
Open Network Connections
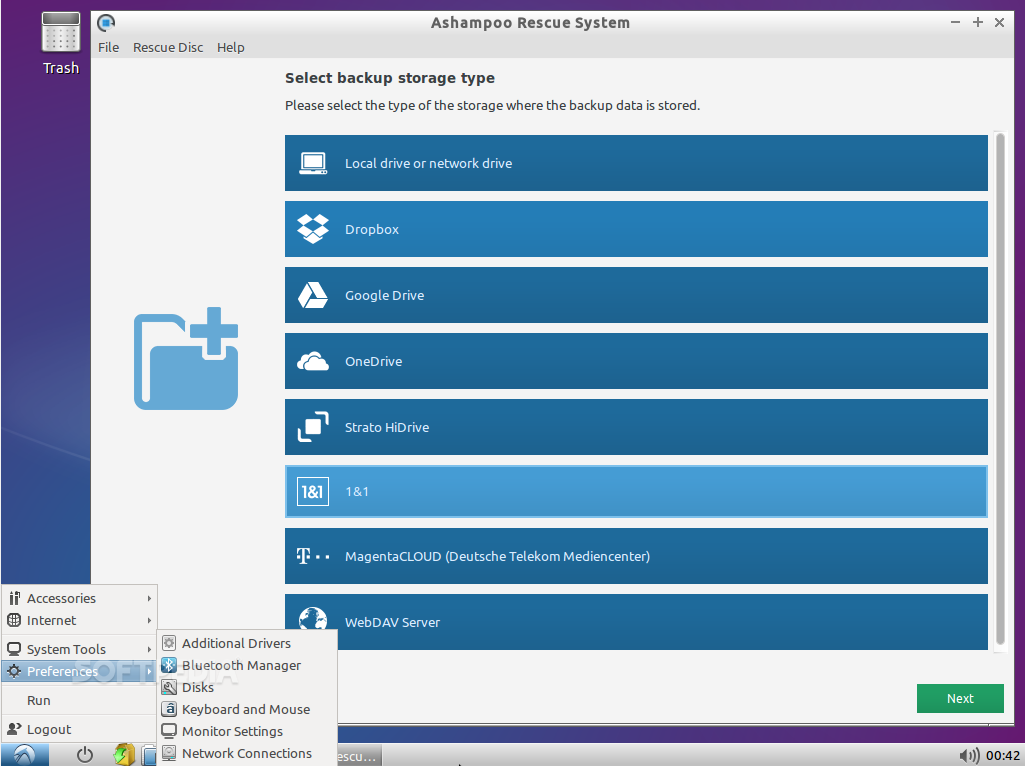pyautogui.click(x=247, y=754)
